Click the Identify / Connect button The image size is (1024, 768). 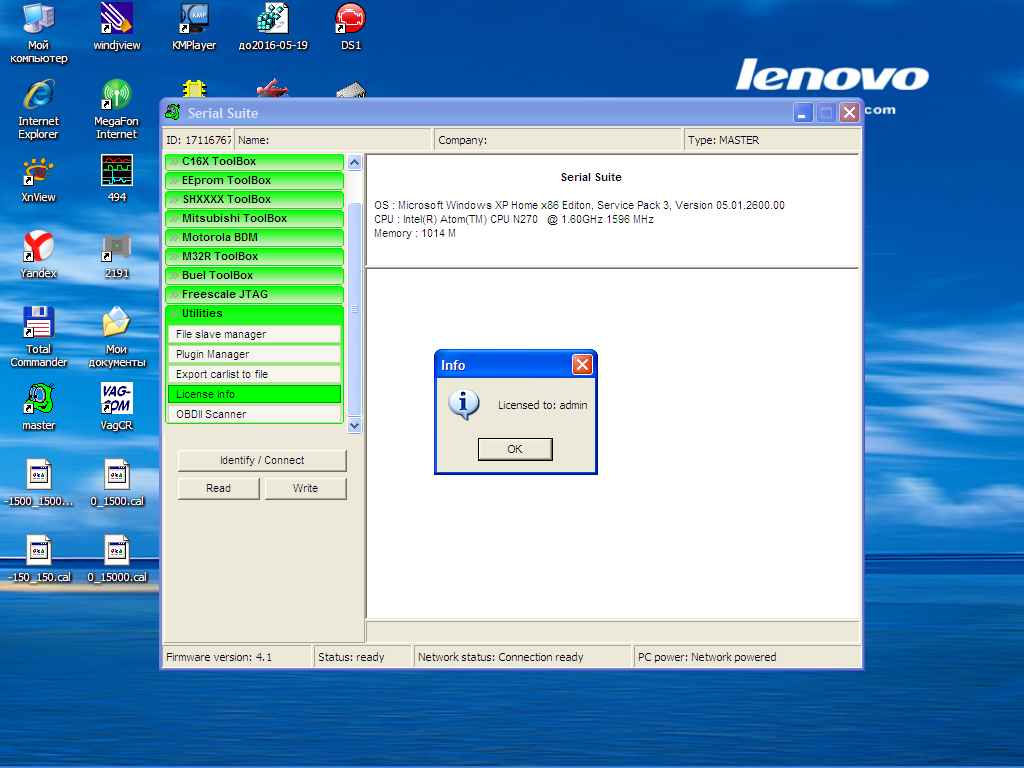tap(262, 460)
